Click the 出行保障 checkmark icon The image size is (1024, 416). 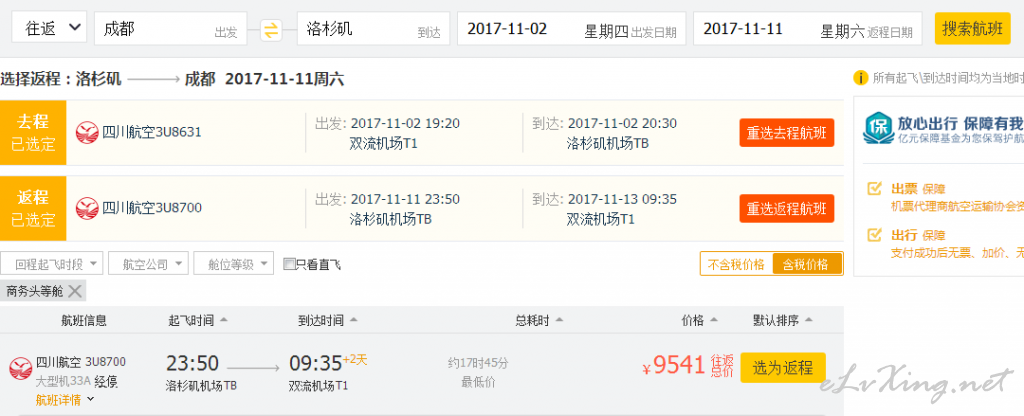tap(874, 234)
